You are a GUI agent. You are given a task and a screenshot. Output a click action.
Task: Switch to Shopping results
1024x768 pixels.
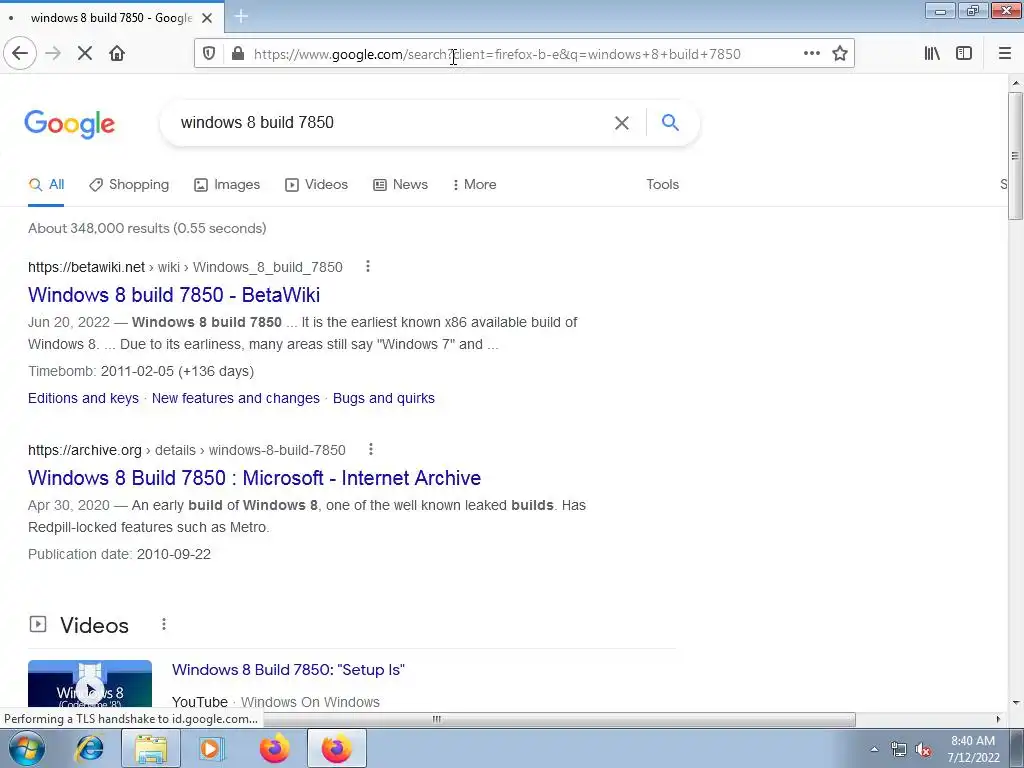click(x=129, y=185)
